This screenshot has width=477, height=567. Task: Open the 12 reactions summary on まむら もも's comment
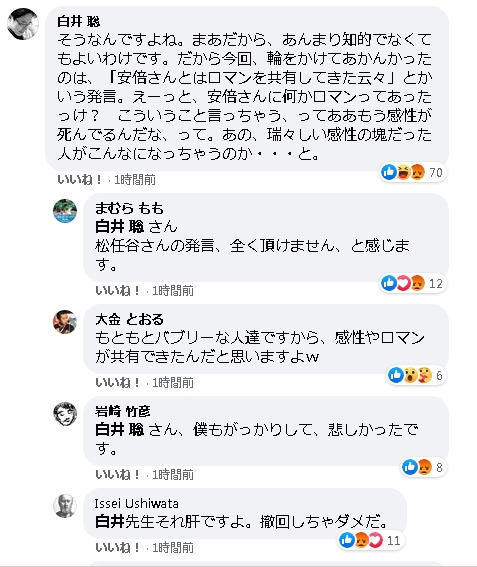(413, 283)
